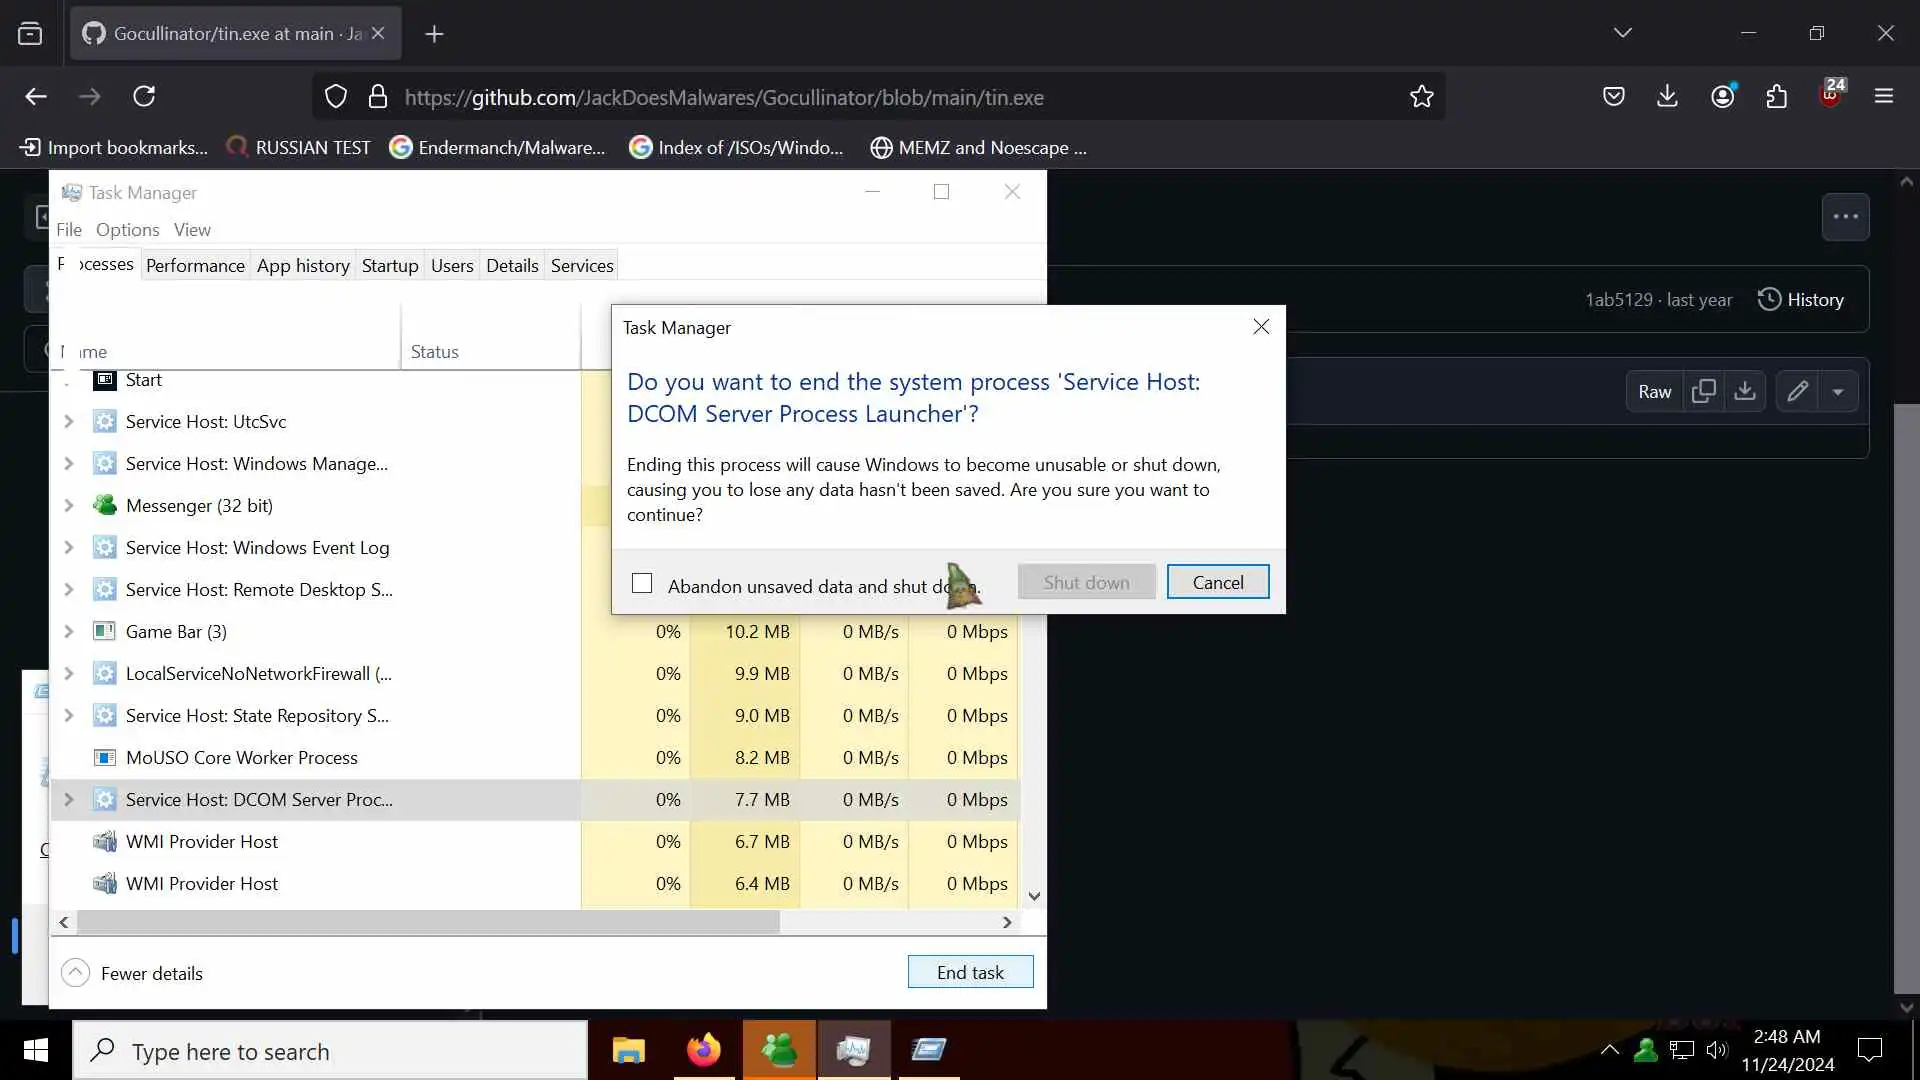The height and width of the screenshot is (1080, 1920).
Task: Click GitHub copy raw file icon
Action: (1703, 391)
